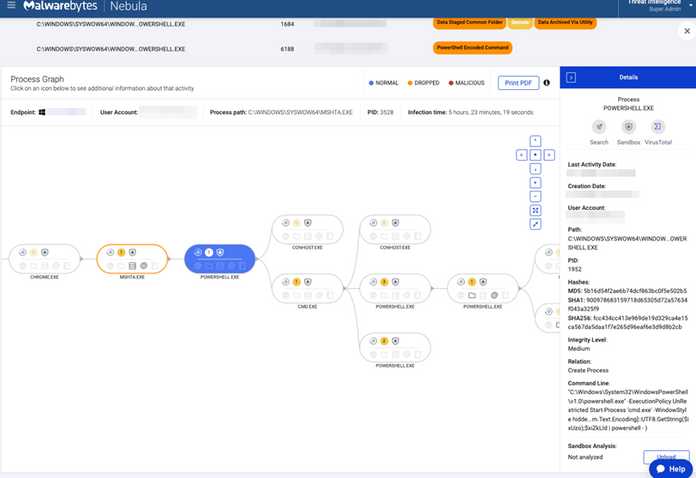Open the hamburger navigation menu
The height and width of the screenshot is (478, 696).
coord(11,5)
